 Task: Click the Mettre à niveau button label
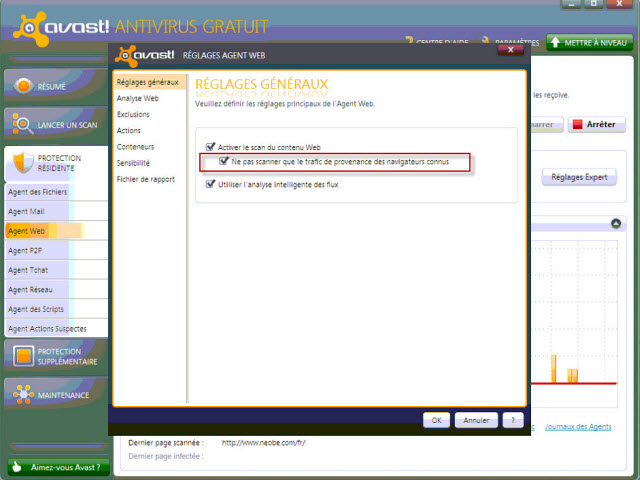click(x=596, y=43)
